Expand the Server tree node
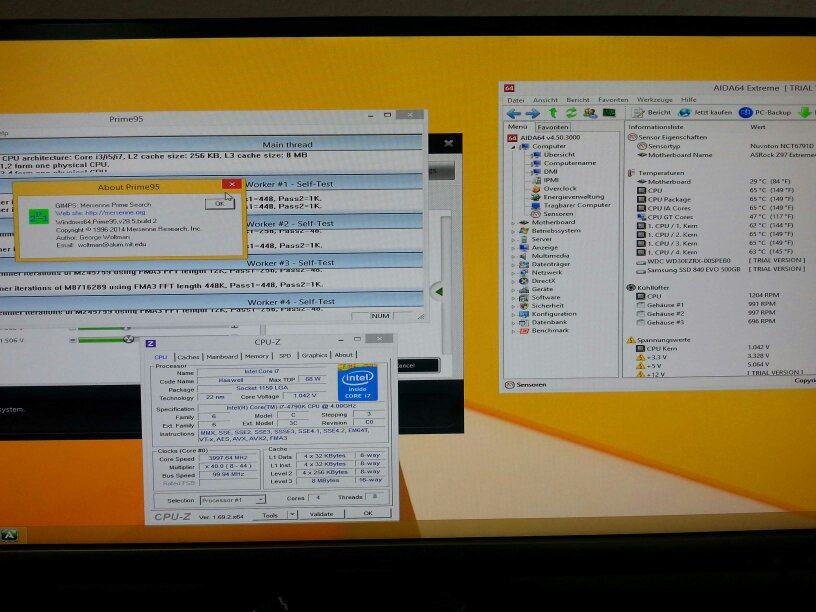This screenshot has height=612, width=816. tap(513, 240)
